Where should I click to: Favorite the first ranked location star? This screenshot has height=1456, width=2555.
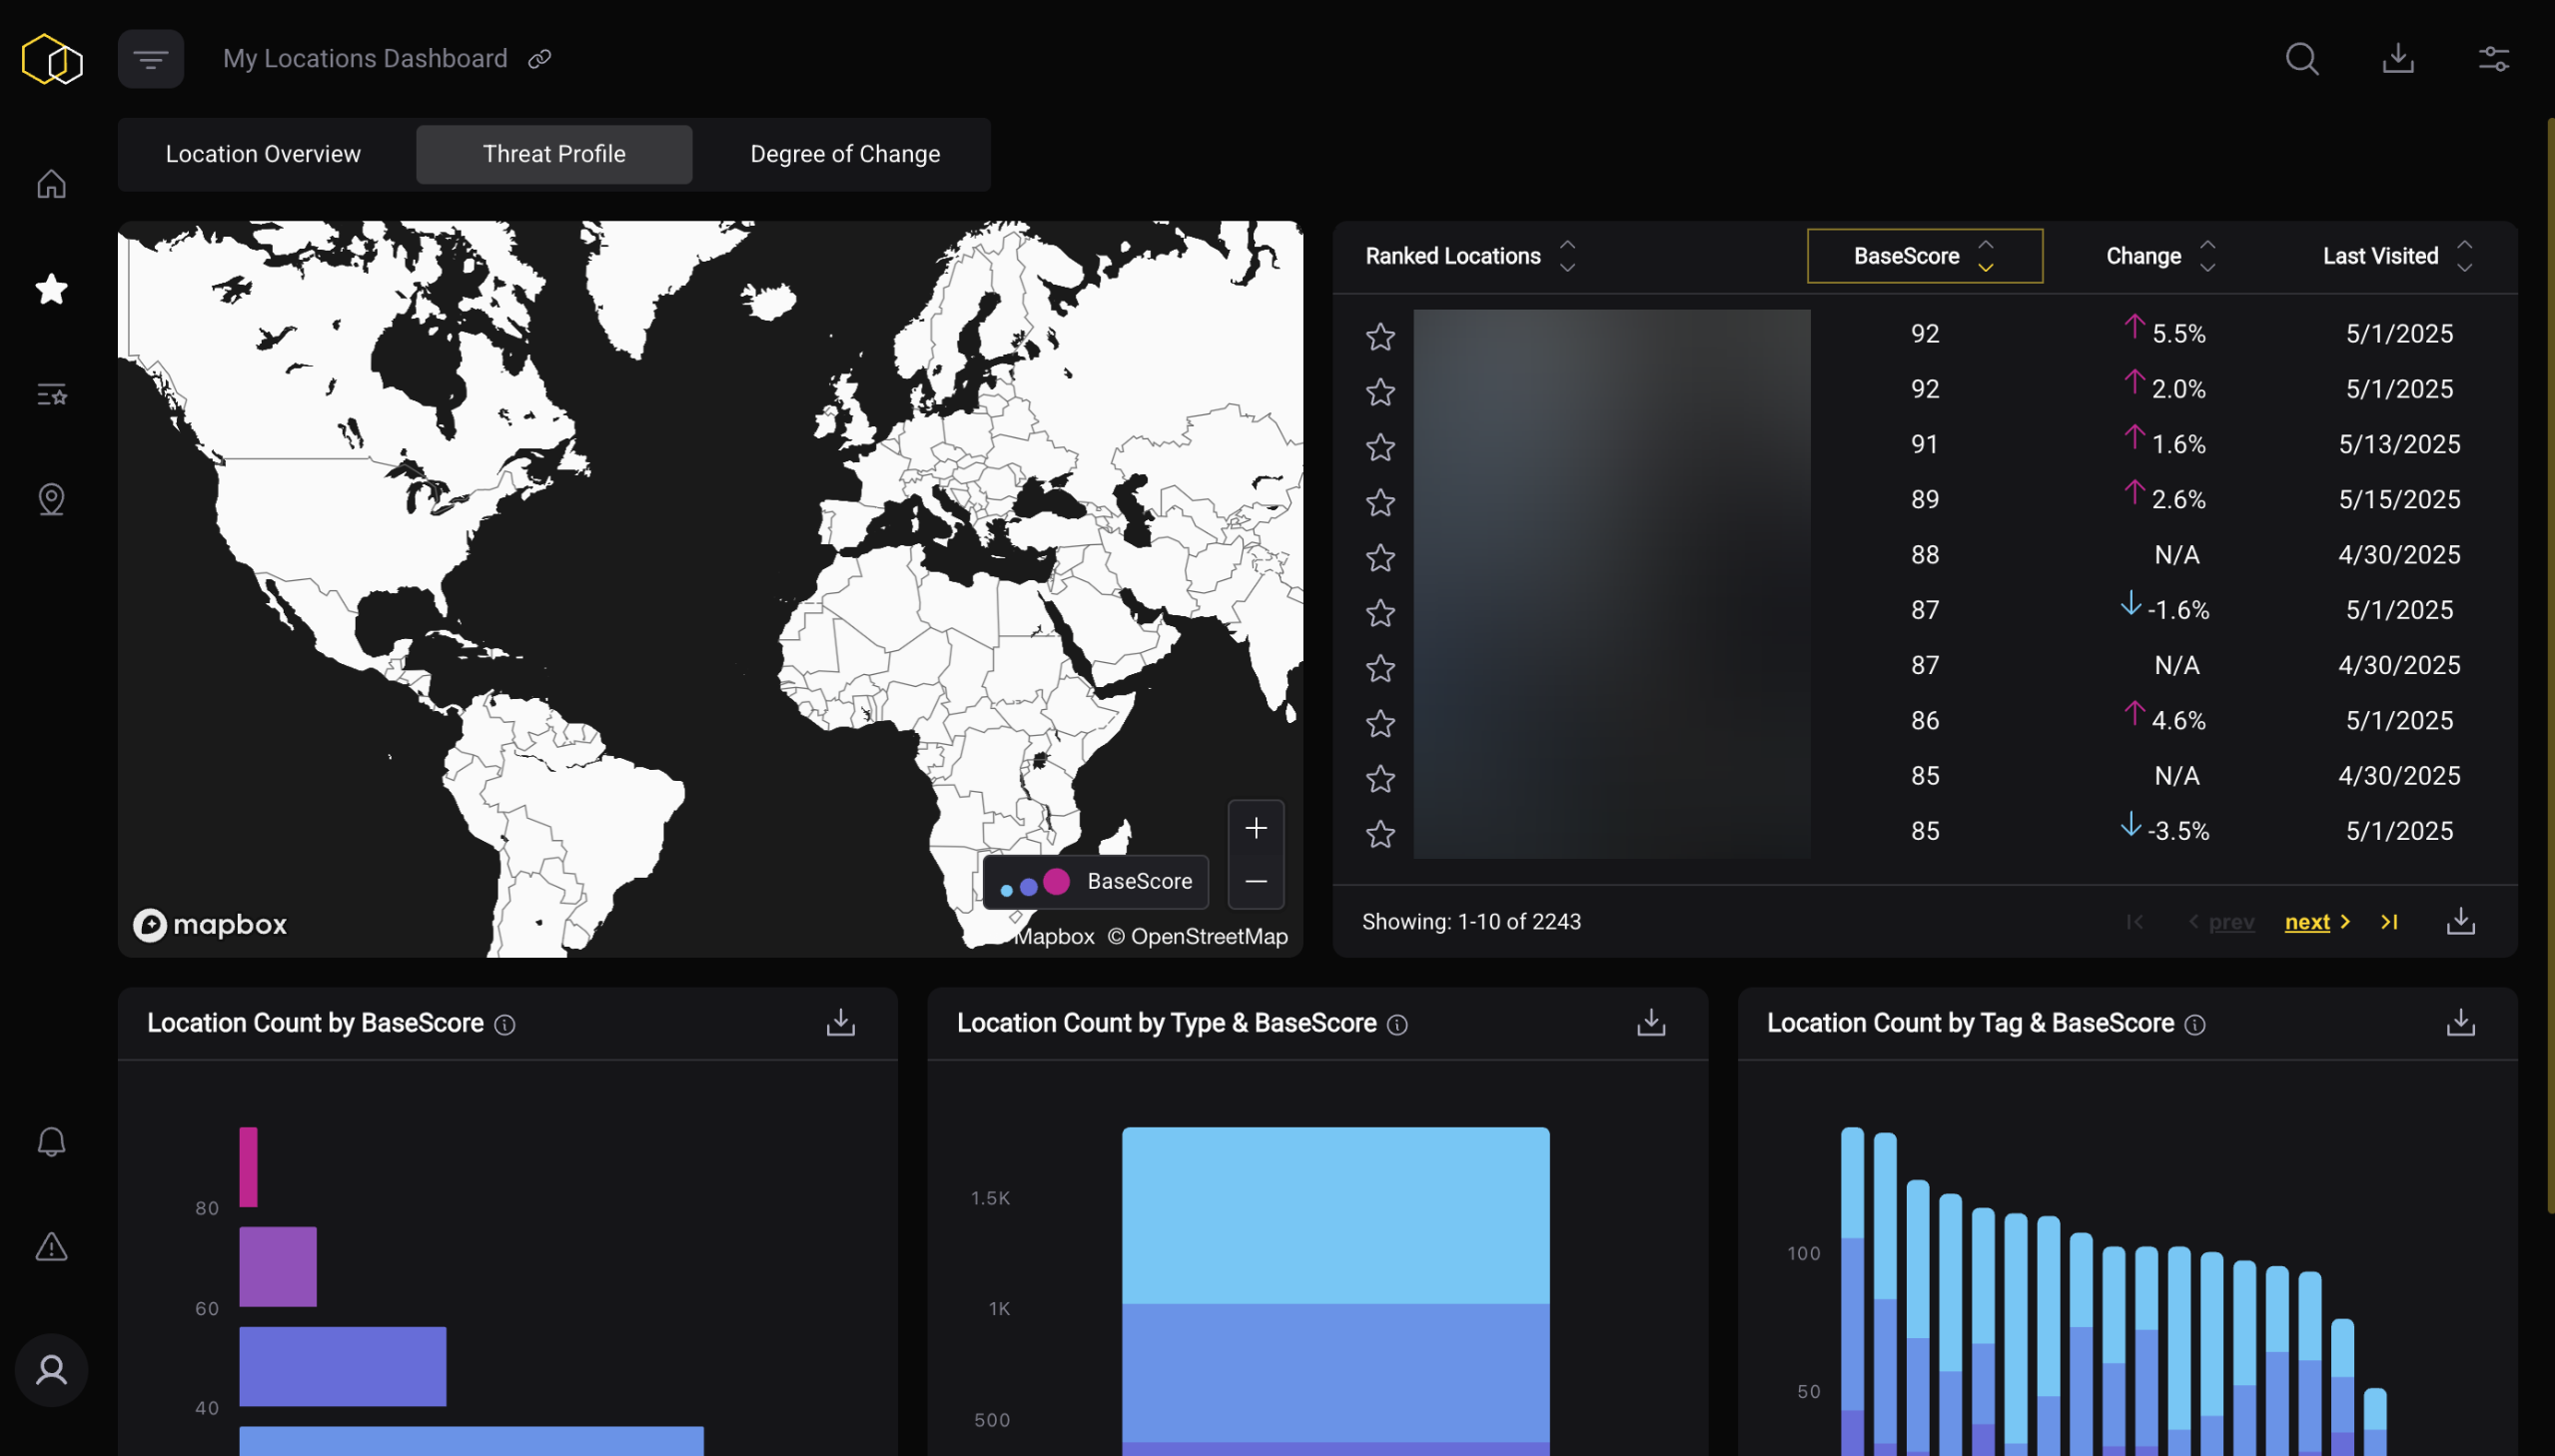[1380, 337]
